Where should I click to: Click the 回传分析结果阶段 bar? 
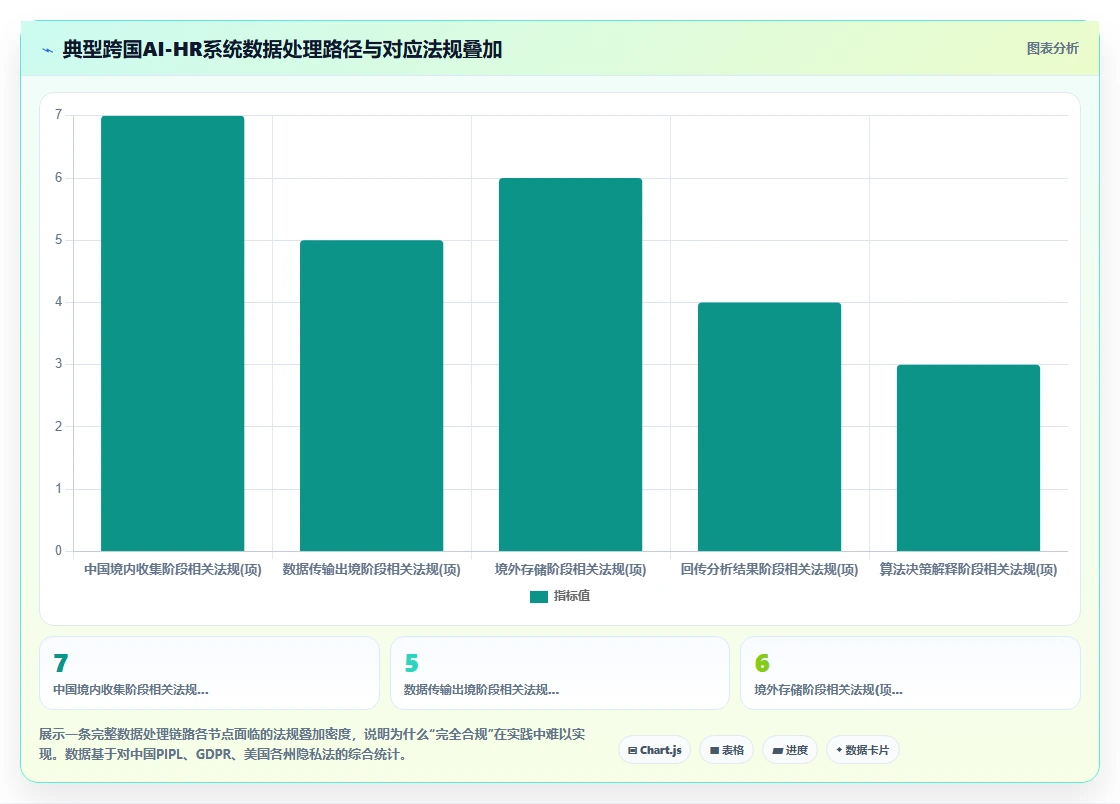click(769, 426)
